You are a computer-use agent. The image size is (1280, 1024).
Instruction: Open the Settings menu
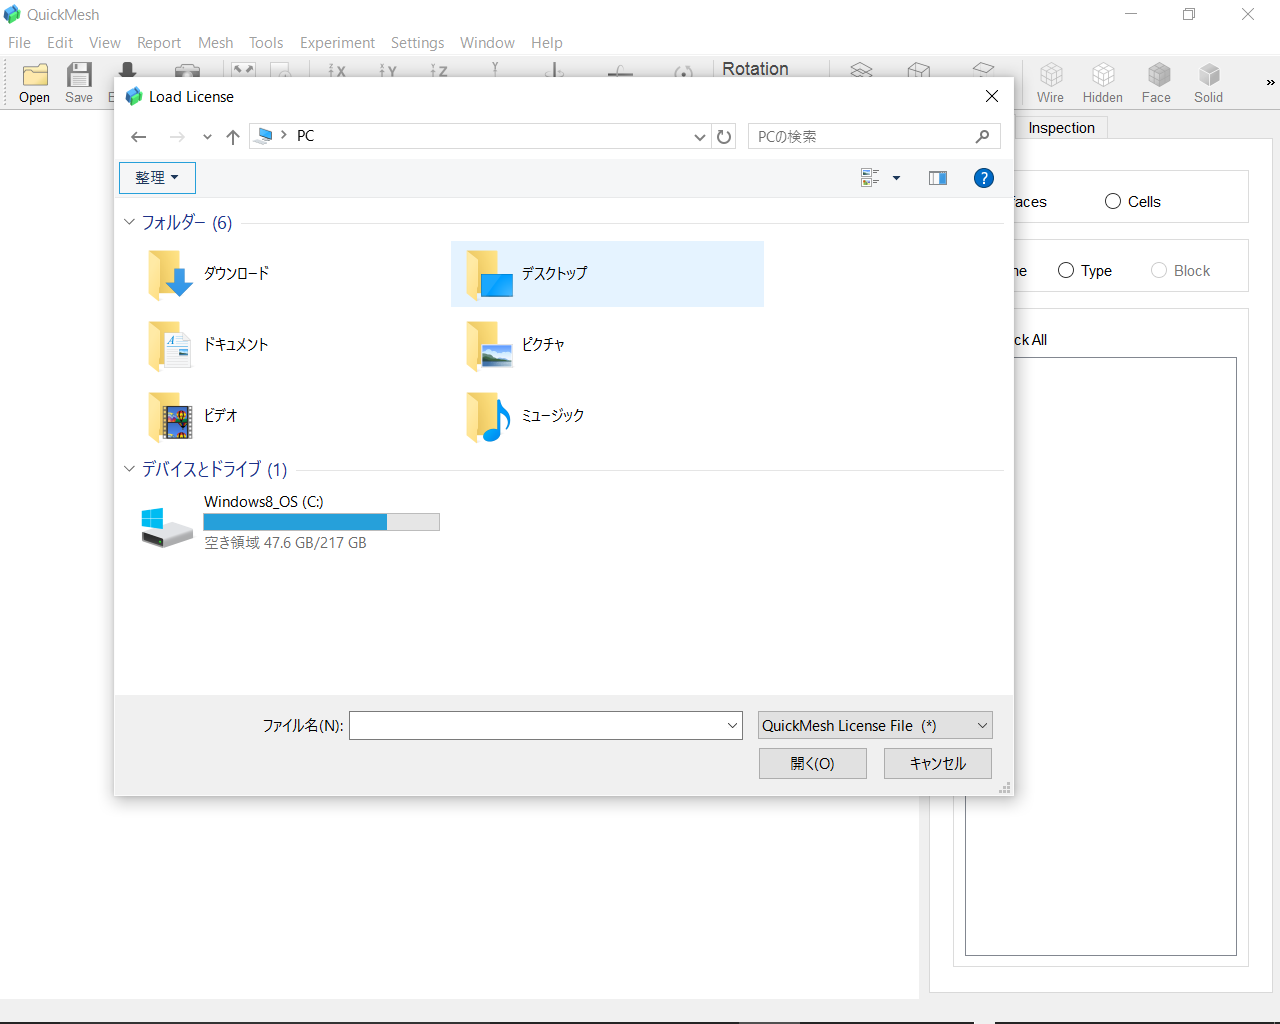tap(417, 43)
